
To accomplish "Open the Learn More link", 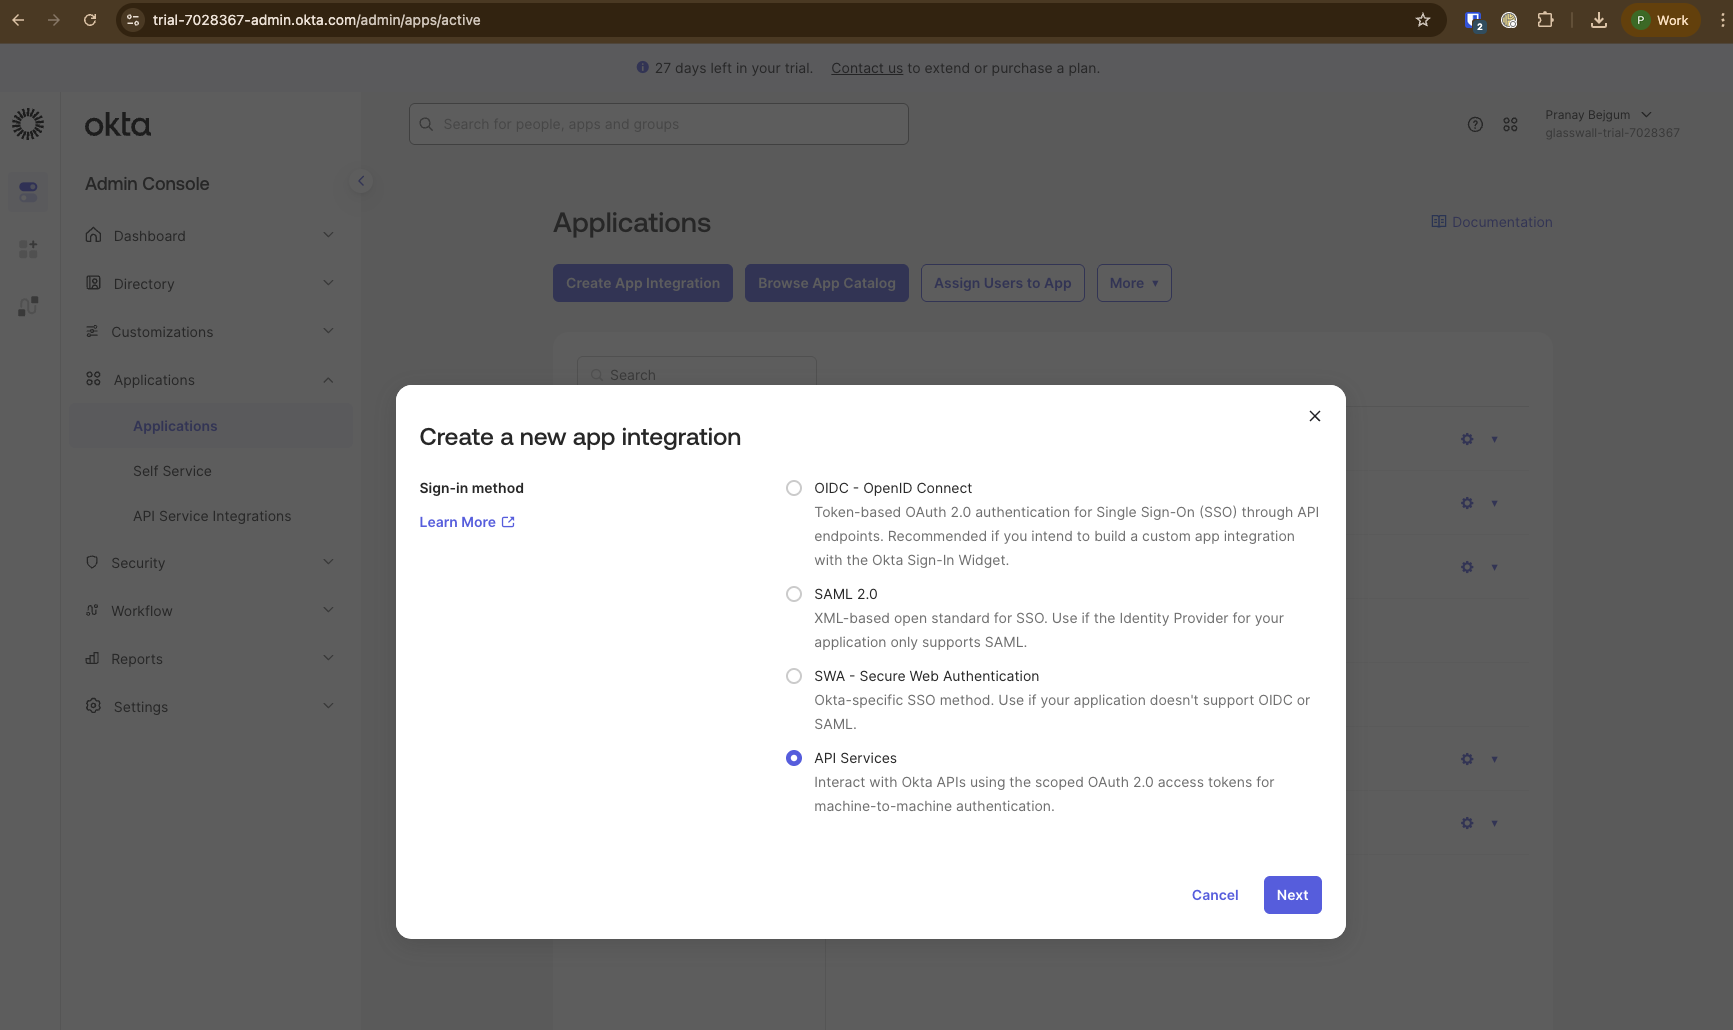I will (467, 522).
